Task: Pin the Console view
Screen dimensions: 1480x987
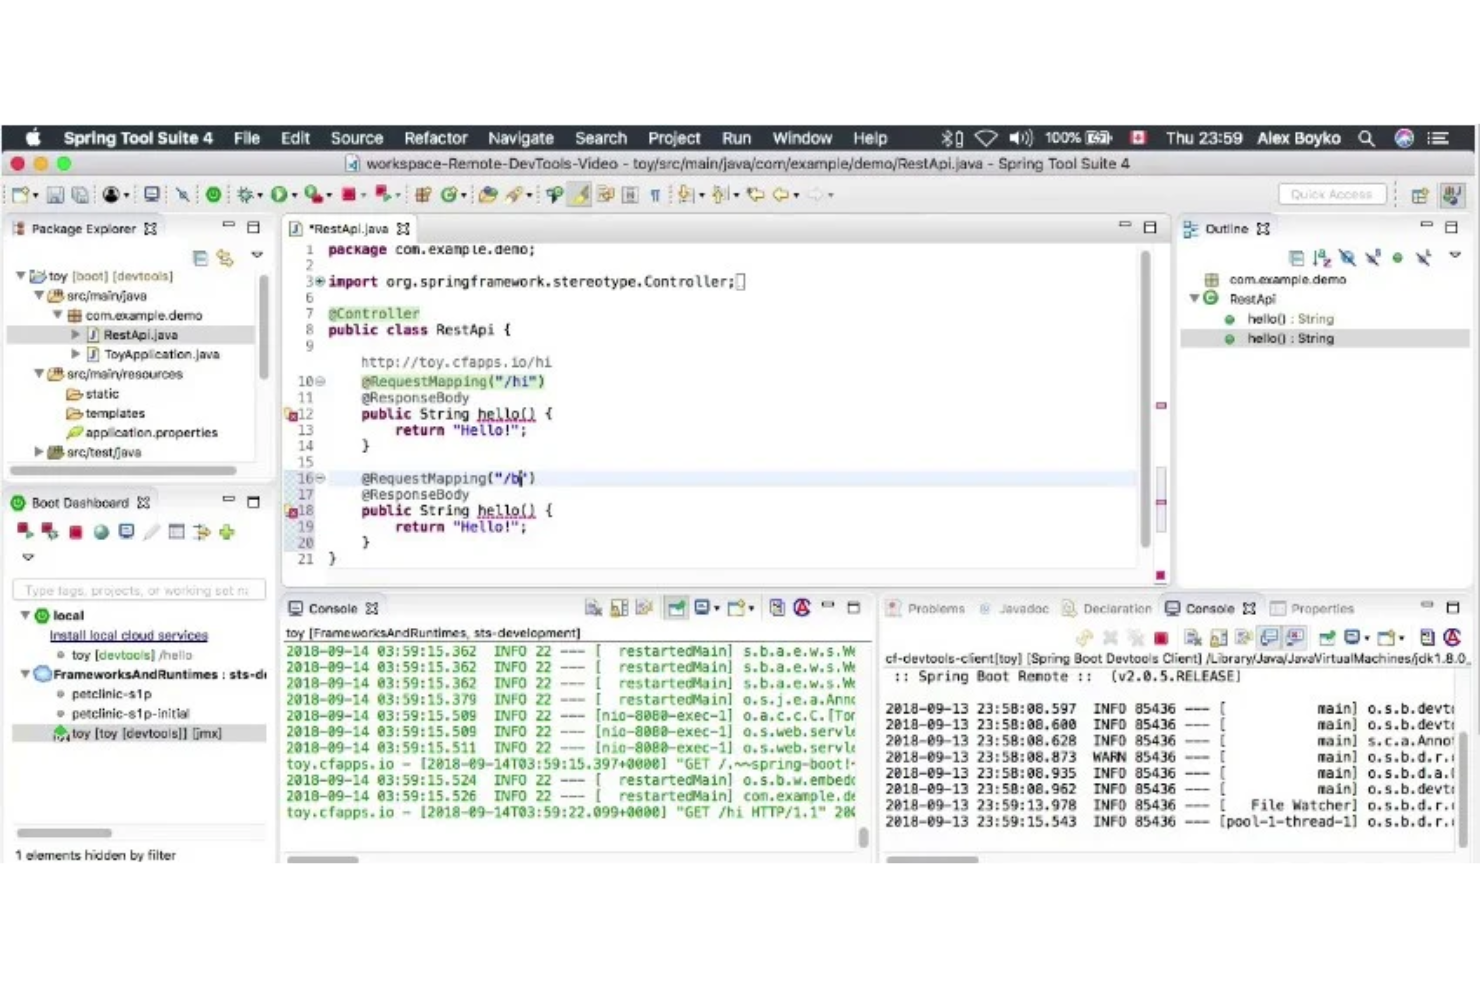Action: pos(678,607)
